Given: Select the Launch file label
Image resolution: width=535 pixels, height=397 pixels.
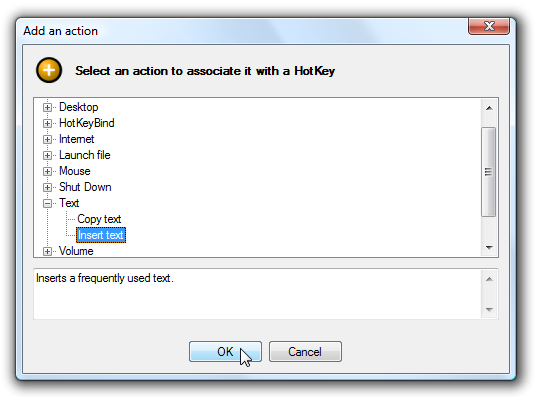Looking at the screenshot, I should (85, 155).
